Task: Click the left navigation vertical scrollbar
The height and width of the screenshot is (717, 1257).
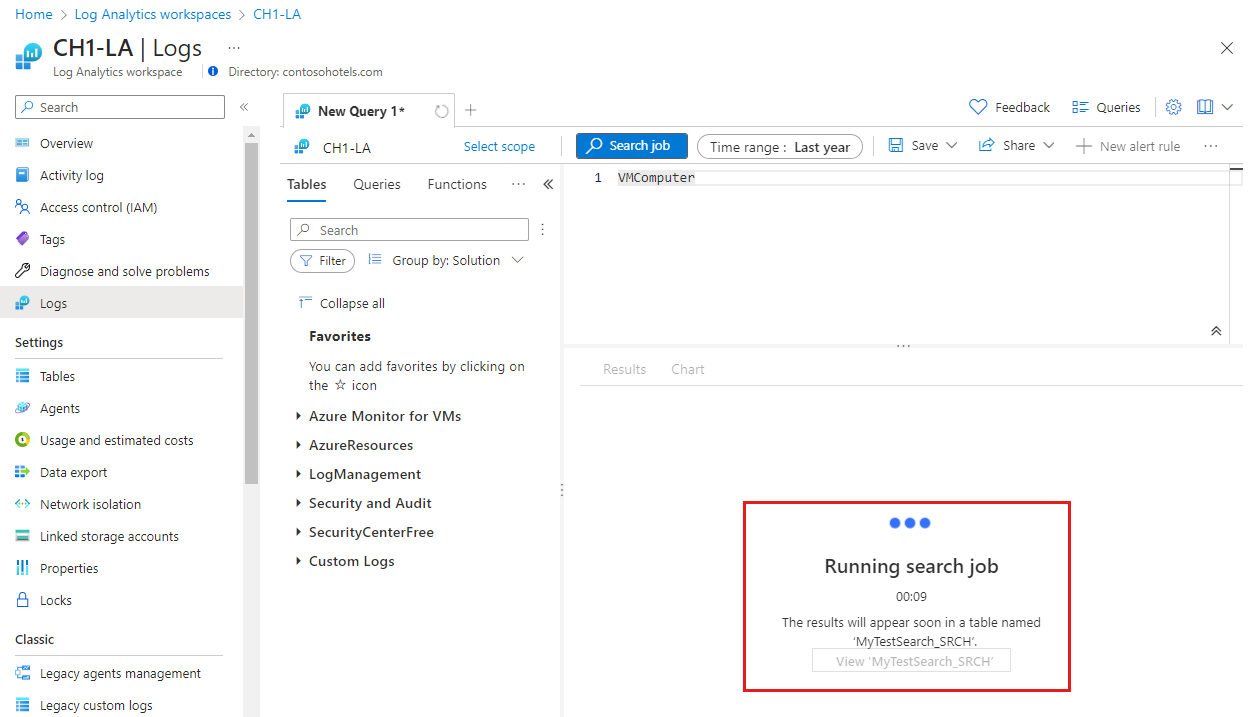Action: (x=251, y=313)
